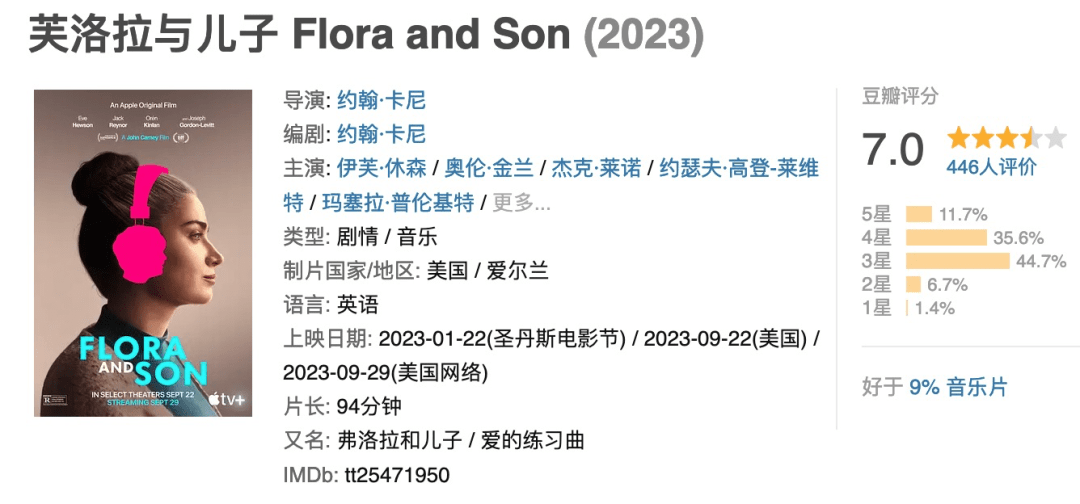Image resolution: width=1080 pixels, height=504 pixels.
Task: Open actor page 奥伦·金兰
Action: tap(489, 169)
